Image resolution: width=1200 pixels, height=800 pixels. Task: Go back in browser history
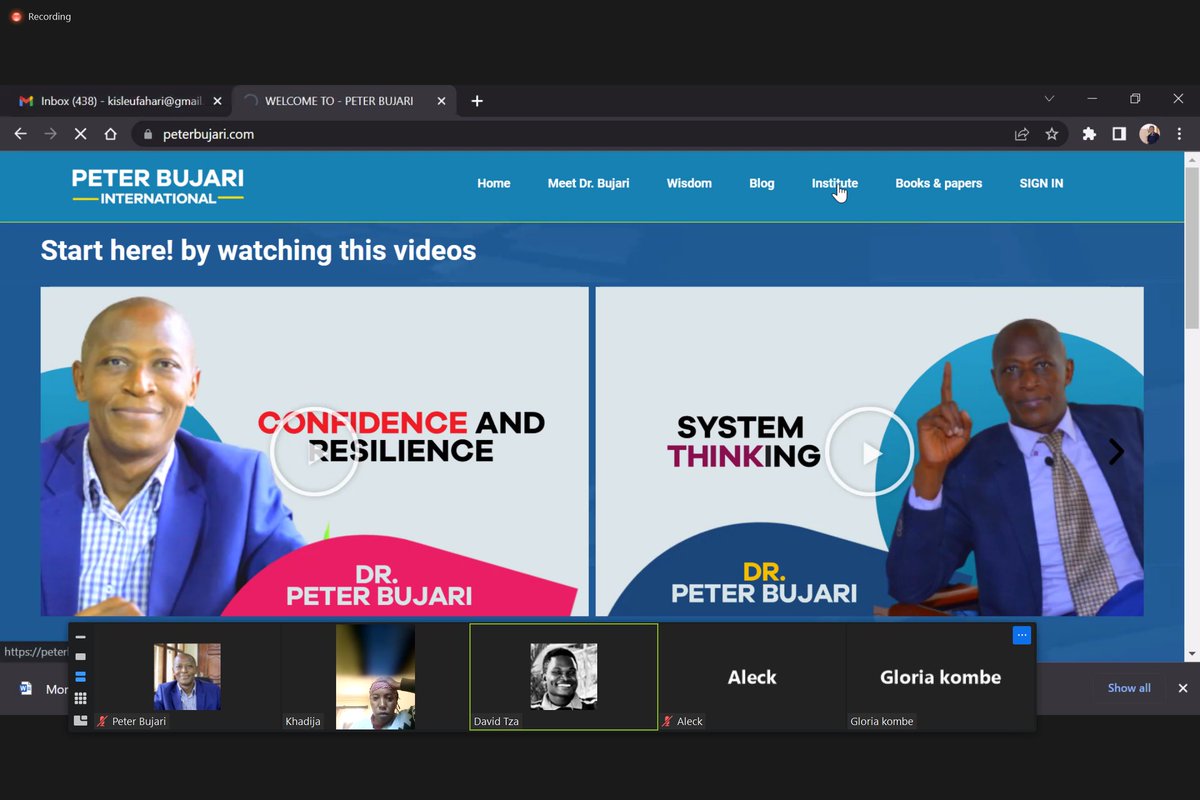pyautogui.click(x=21, y=134)
